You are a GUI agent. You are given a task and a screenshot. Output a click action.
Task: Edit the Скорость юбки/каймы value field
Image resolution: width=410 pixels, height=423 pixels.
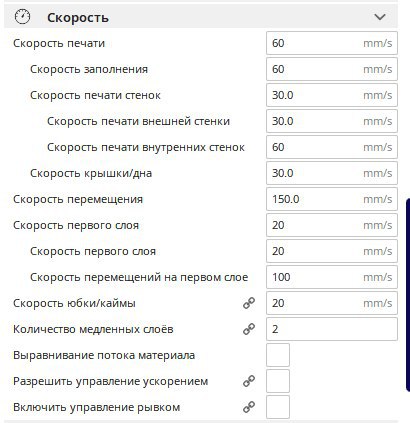(x=332, y=303)
